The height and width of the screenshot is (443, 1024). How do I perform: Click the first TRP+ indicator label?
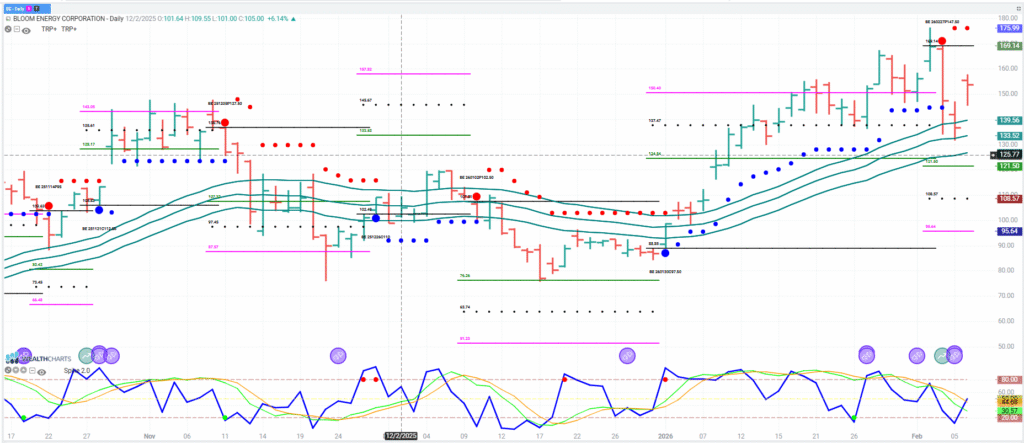coord(47,30)
